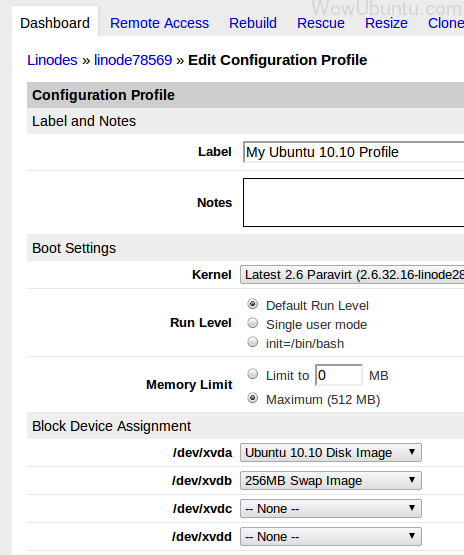This screenshot has width=464, height=555.
Task: Select Maximum (512 MB) memory option
Action: [252, 398]
